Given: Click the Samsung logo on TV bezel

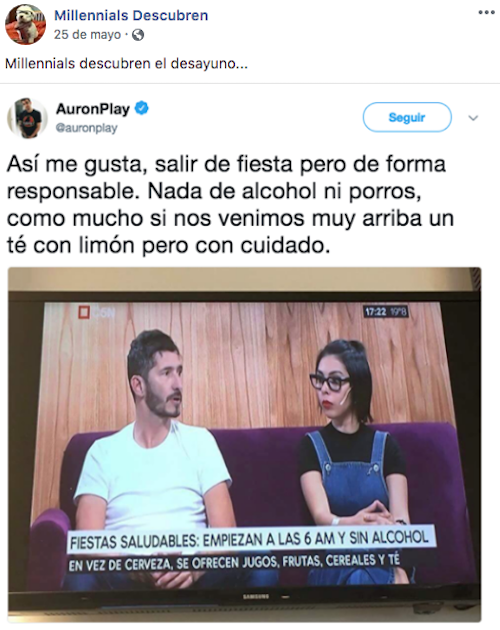Looking at the screenshot, I should (256, 597).
